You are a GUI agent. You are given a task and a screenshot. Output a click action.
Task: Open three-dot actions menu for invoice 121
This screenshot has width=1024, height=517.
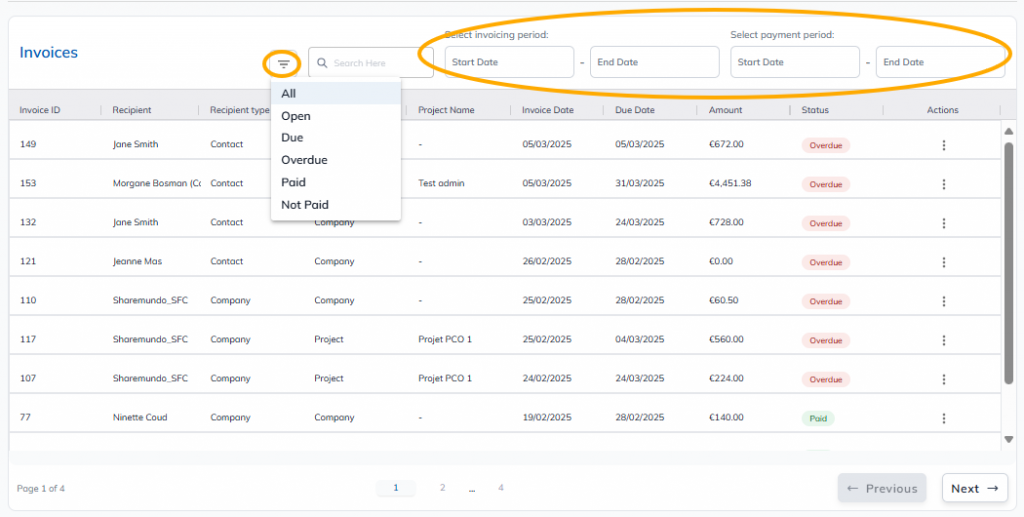click(943, 262)
